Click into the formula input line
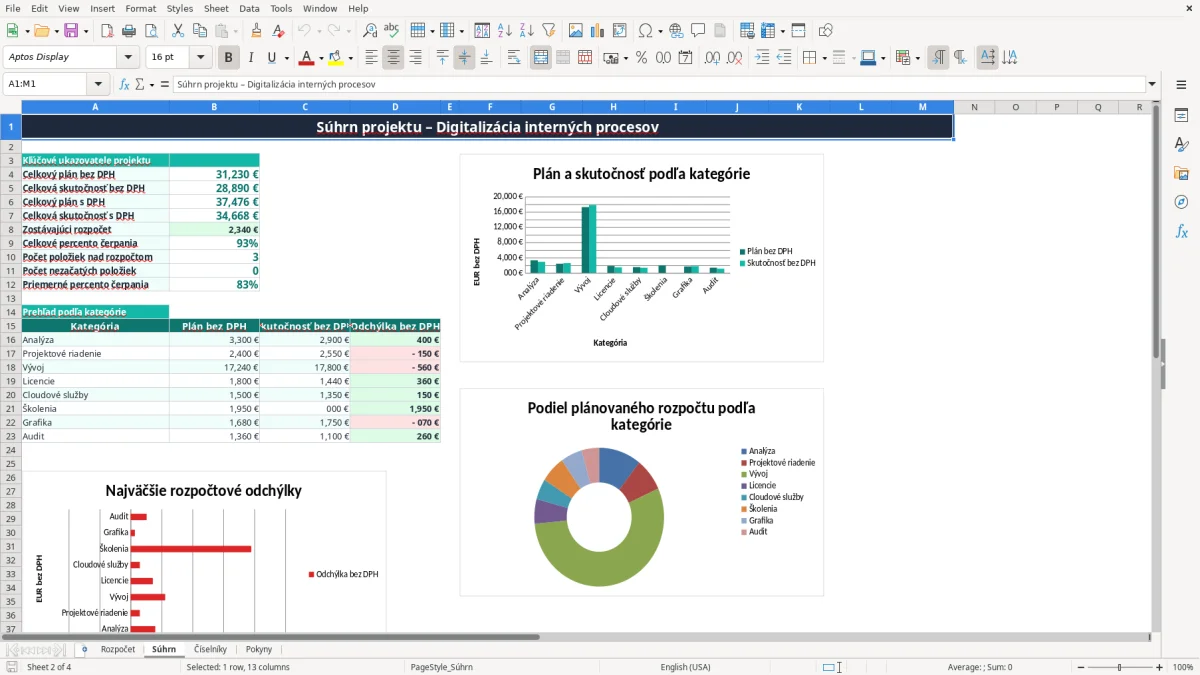1200x675 pixels. pyautogui.click(x=658, y=84)
